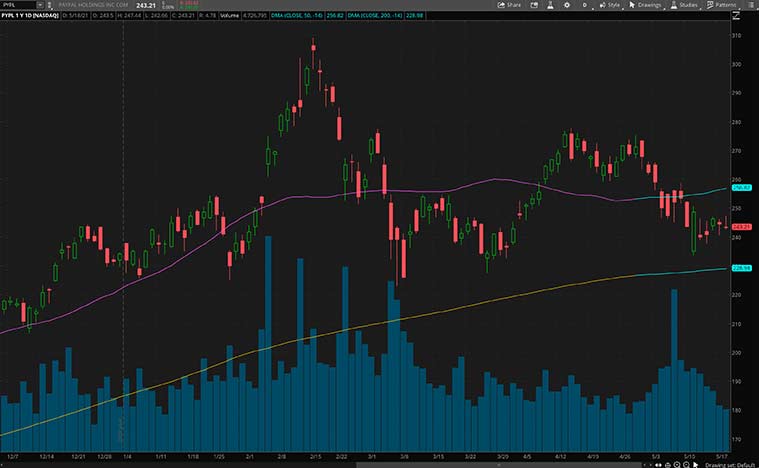The height and width of the screenshot is (468, 759).
Task: Open the Drawings menu
Action: pyautogui.click(x=646, y=5)
